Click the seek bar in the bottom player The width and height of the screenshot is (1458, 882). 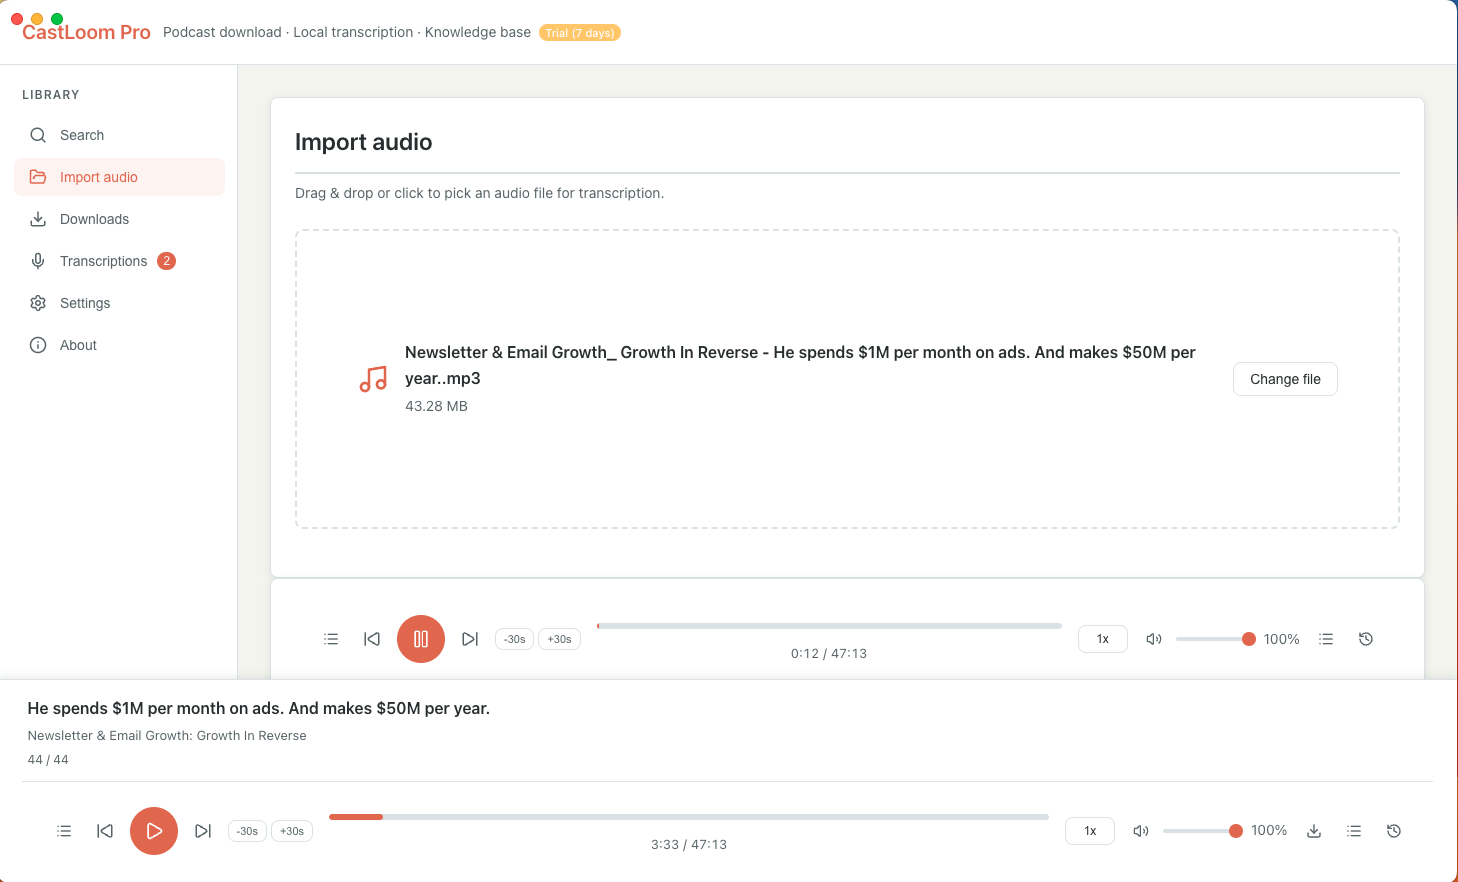688,816
